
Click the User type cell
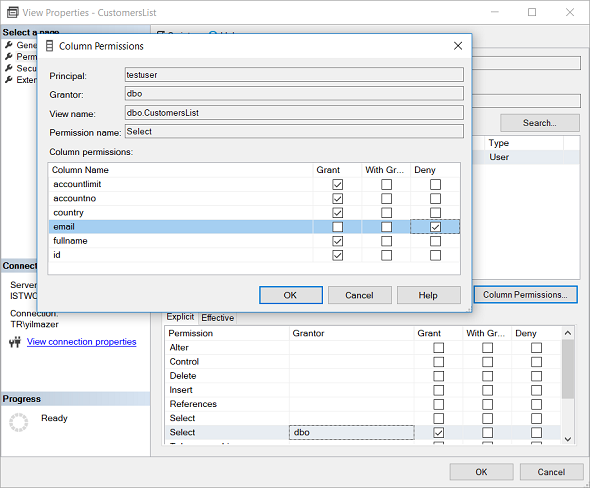pyautogui.click(x=524, y=157)
